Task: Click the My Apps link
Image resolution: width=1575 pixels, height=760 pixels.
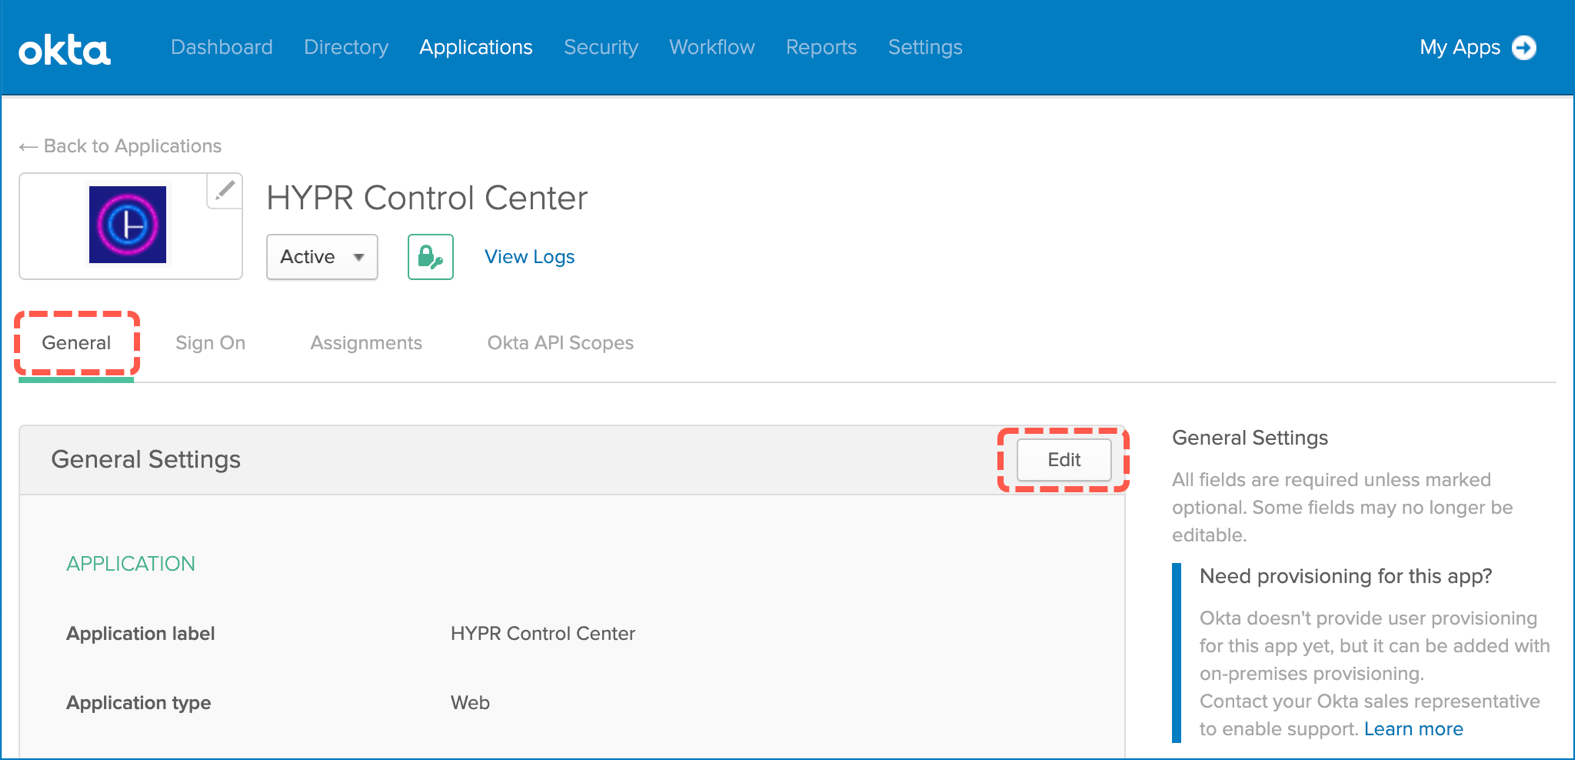Action: pyautogui.click(x=1459, y=47)
